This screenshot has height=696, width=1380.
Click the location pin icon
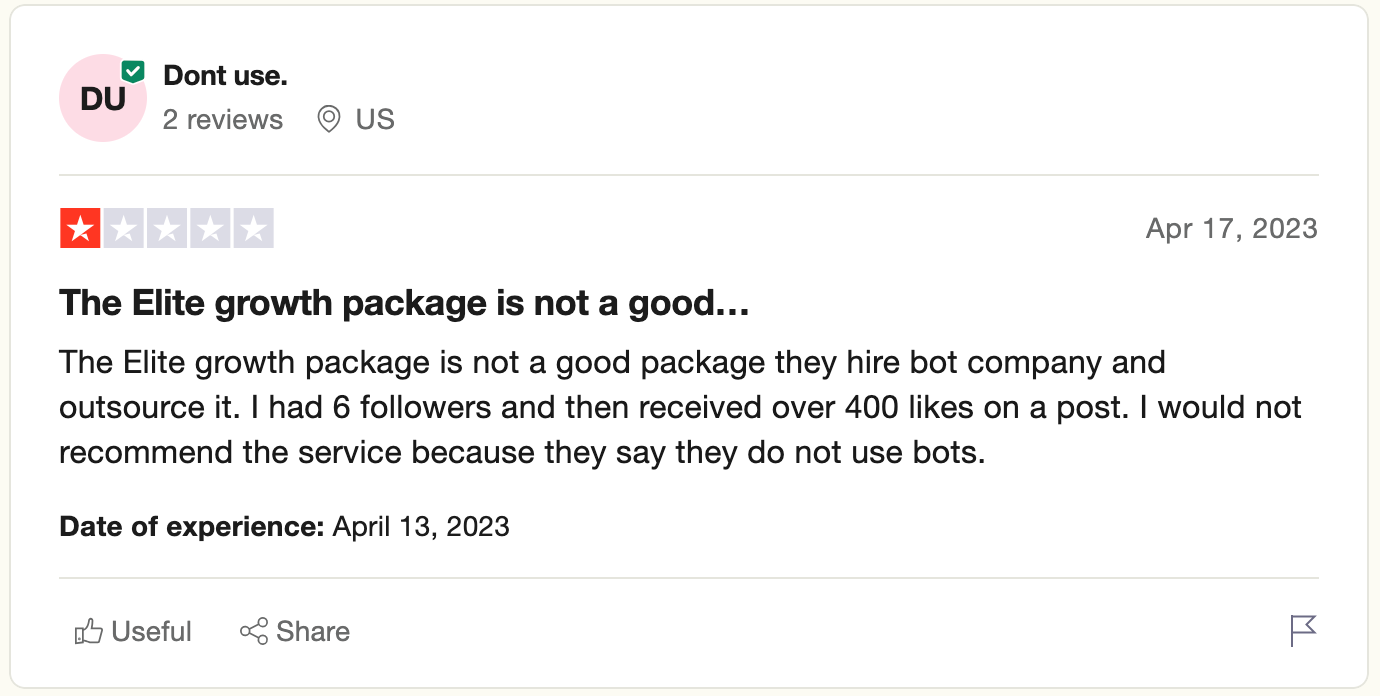(x=328, y=120)
